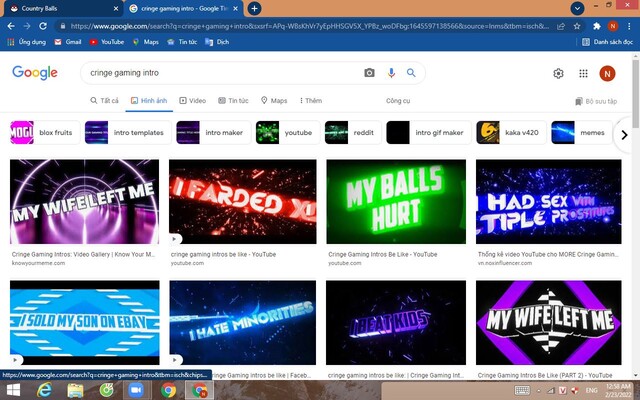The height and width of the screenshot is (400, 640).
Task: Open Công cụ search tools
Action: (398, 100)
